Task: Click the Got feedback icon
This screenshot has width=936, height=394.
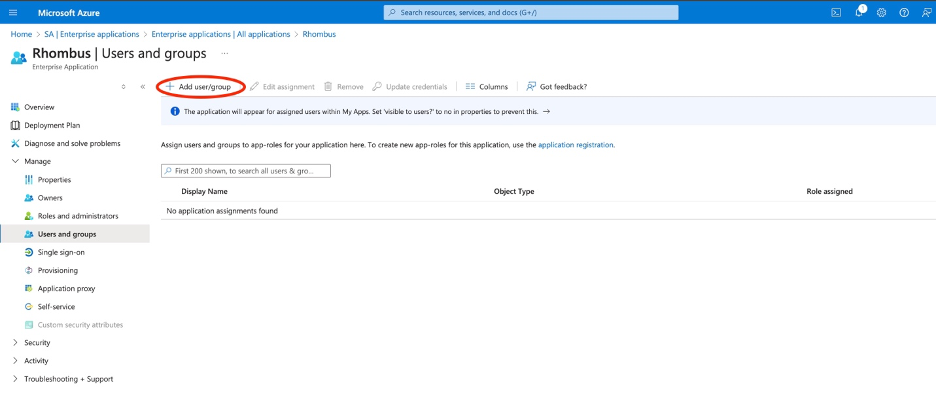Action: (x=531, y=87)
